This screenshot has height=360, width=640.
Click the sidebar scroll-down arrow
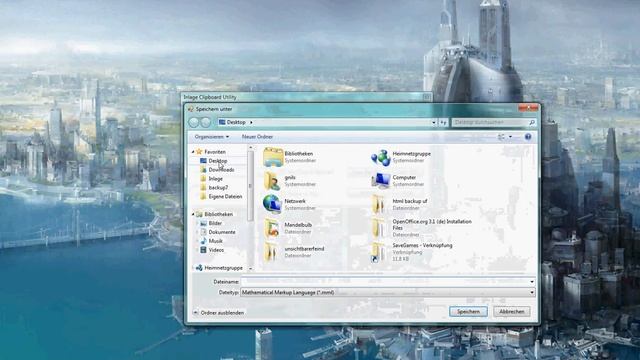(x=251, y=269)
